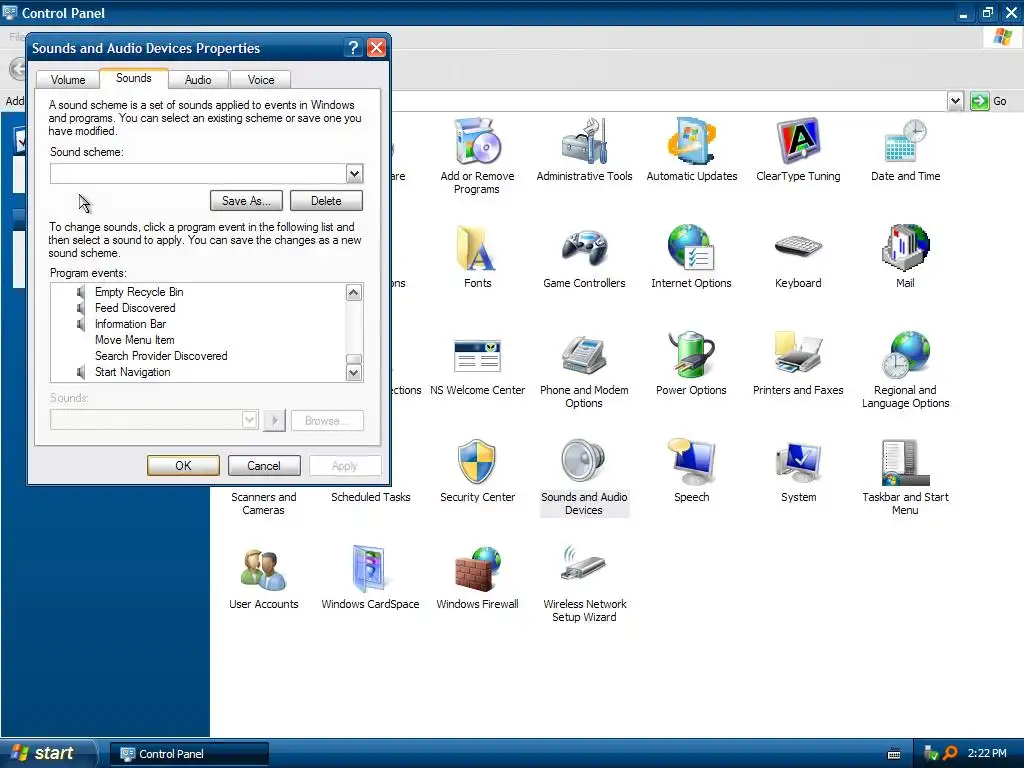The height and width of the screenshot is (768, 1024).
Task: Open the Keyboard icon
Action: click(798, 248)
